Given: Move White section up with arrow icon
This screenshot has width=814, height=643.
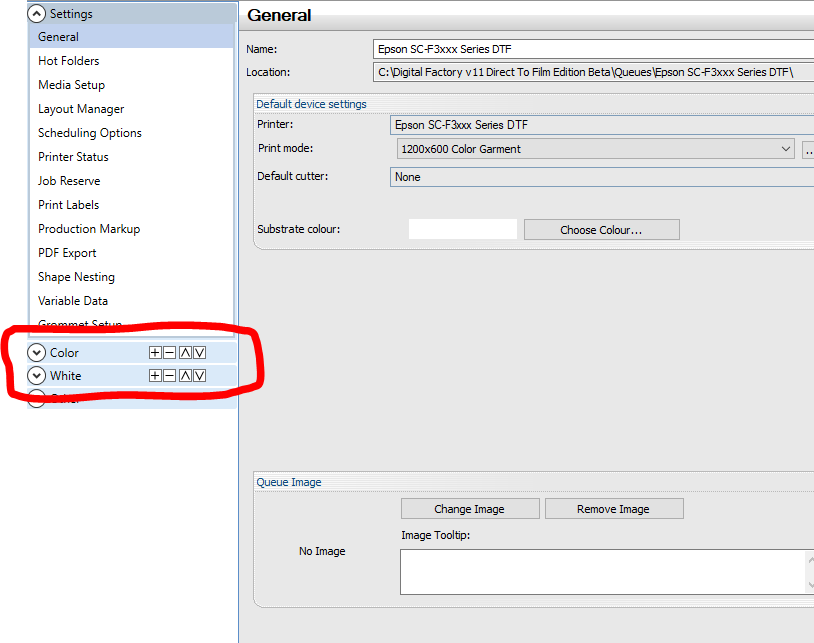Looking at the screenshot, I should click(185, 376).
